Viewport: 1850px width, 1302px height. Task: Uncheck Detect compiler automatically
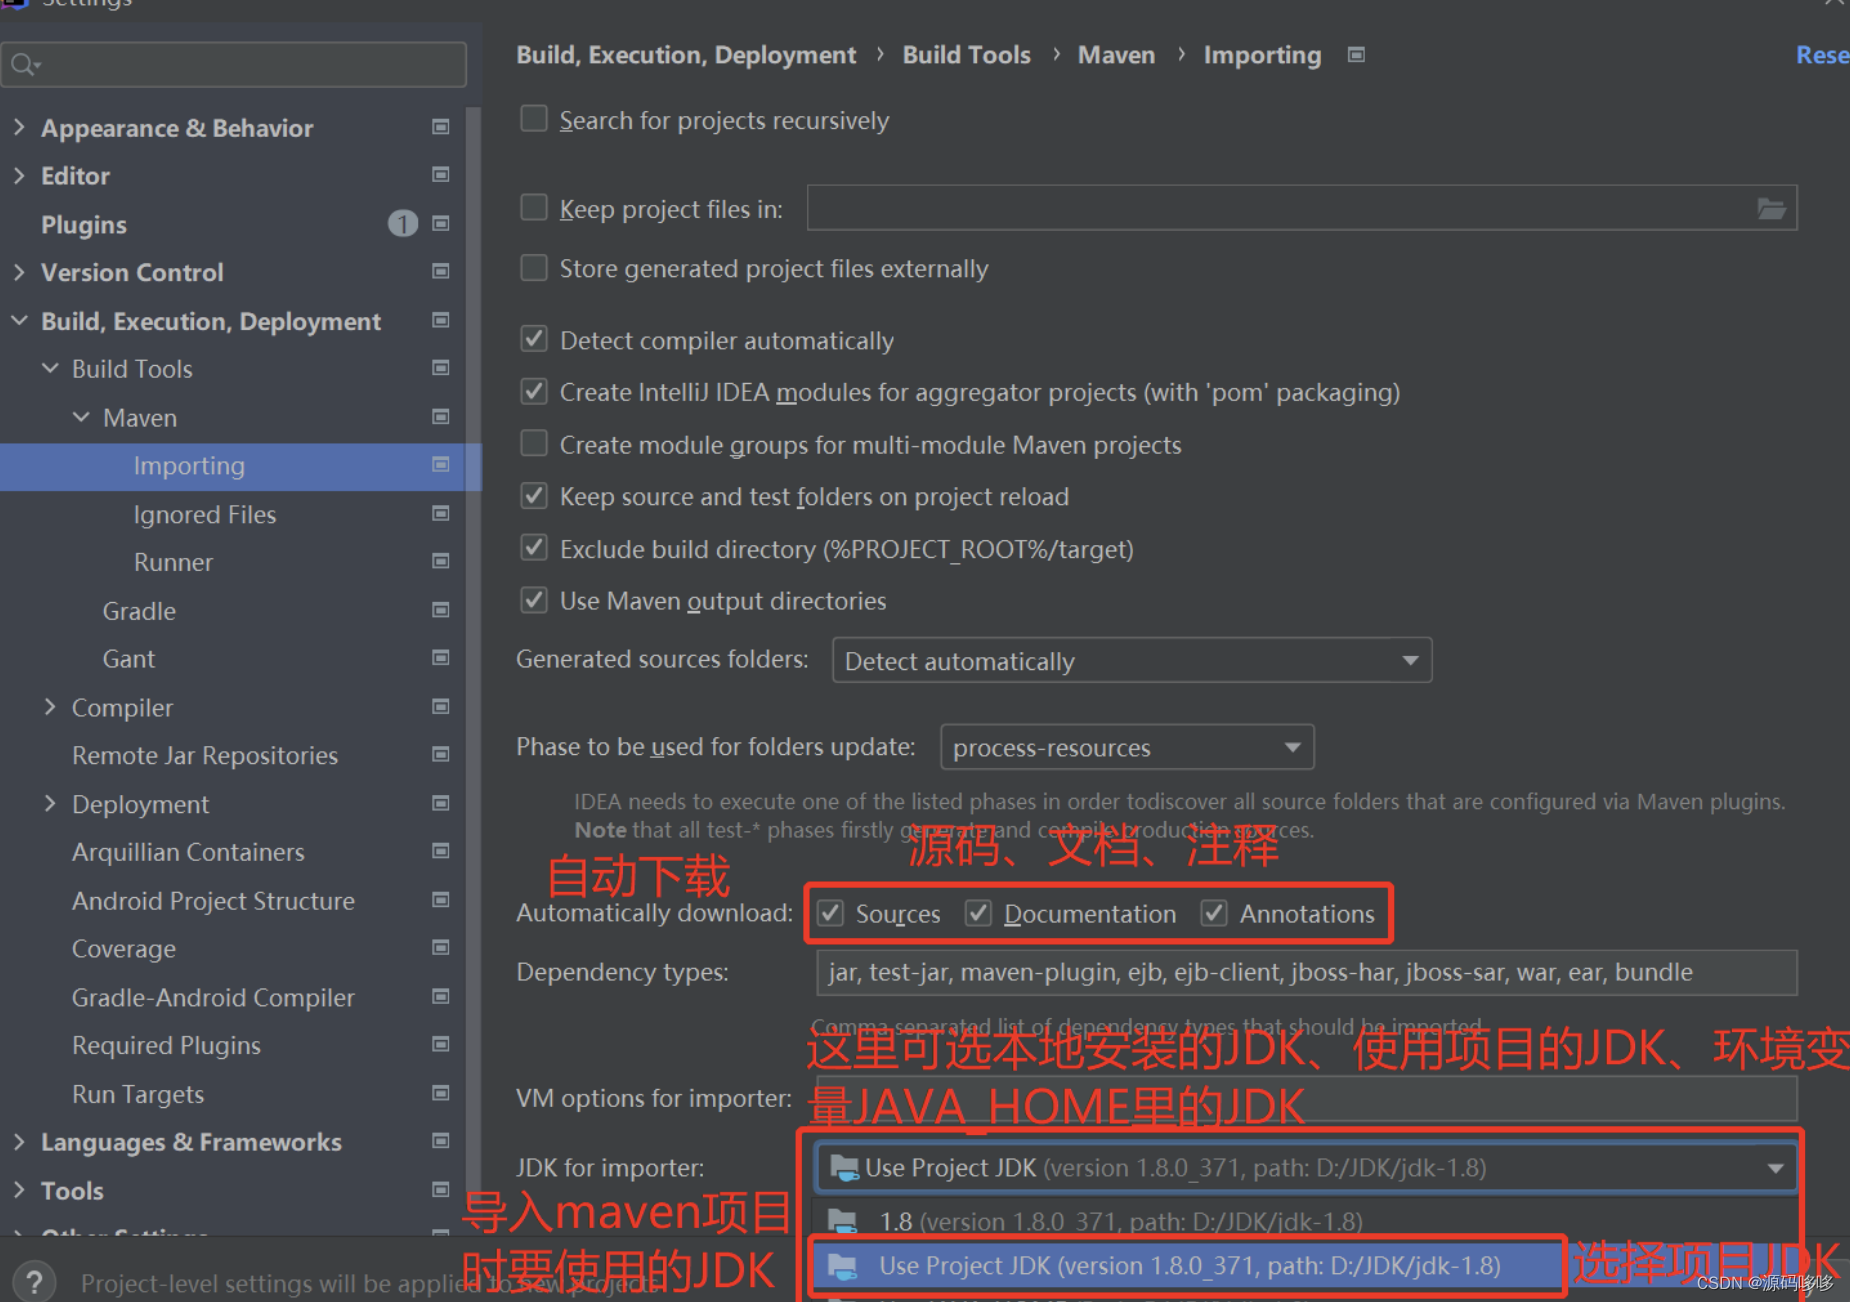click(534, 339)
